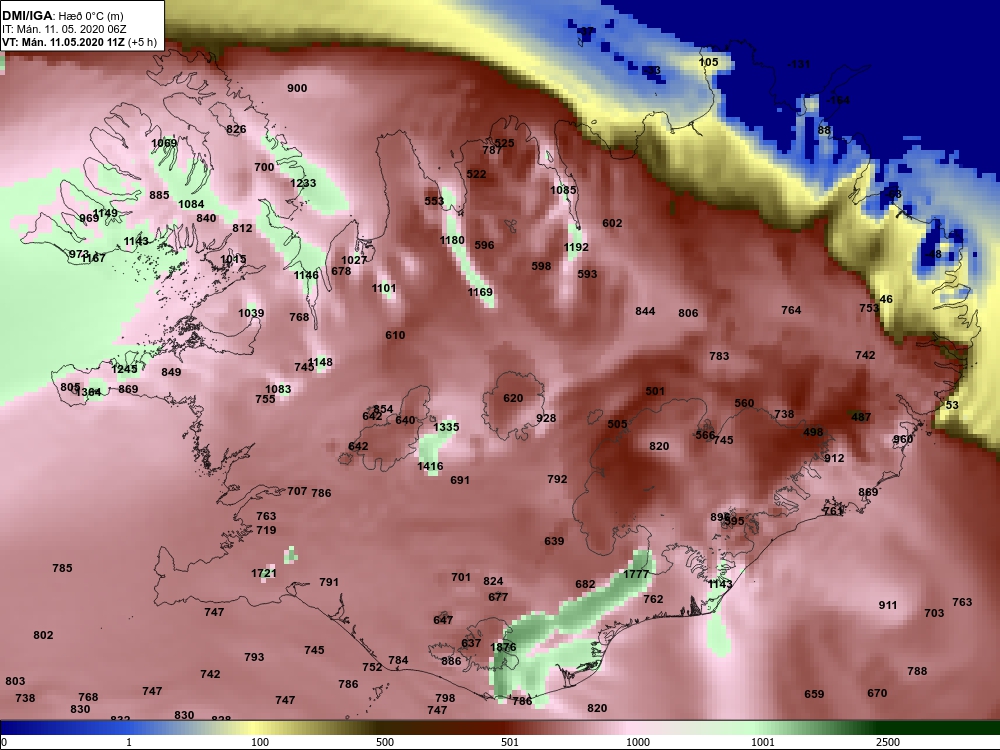The height and width of the screenshot is (750, 1000).
Task: Click the map value '659'
Action: pos(814,694)
